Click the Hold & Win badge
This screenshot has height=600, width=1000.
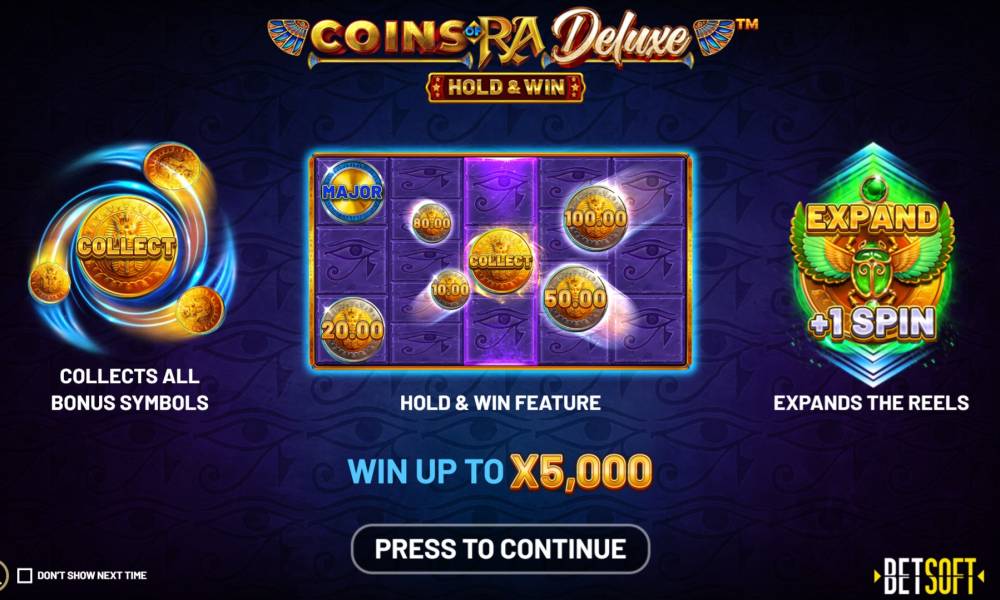[x=506, y=87]
